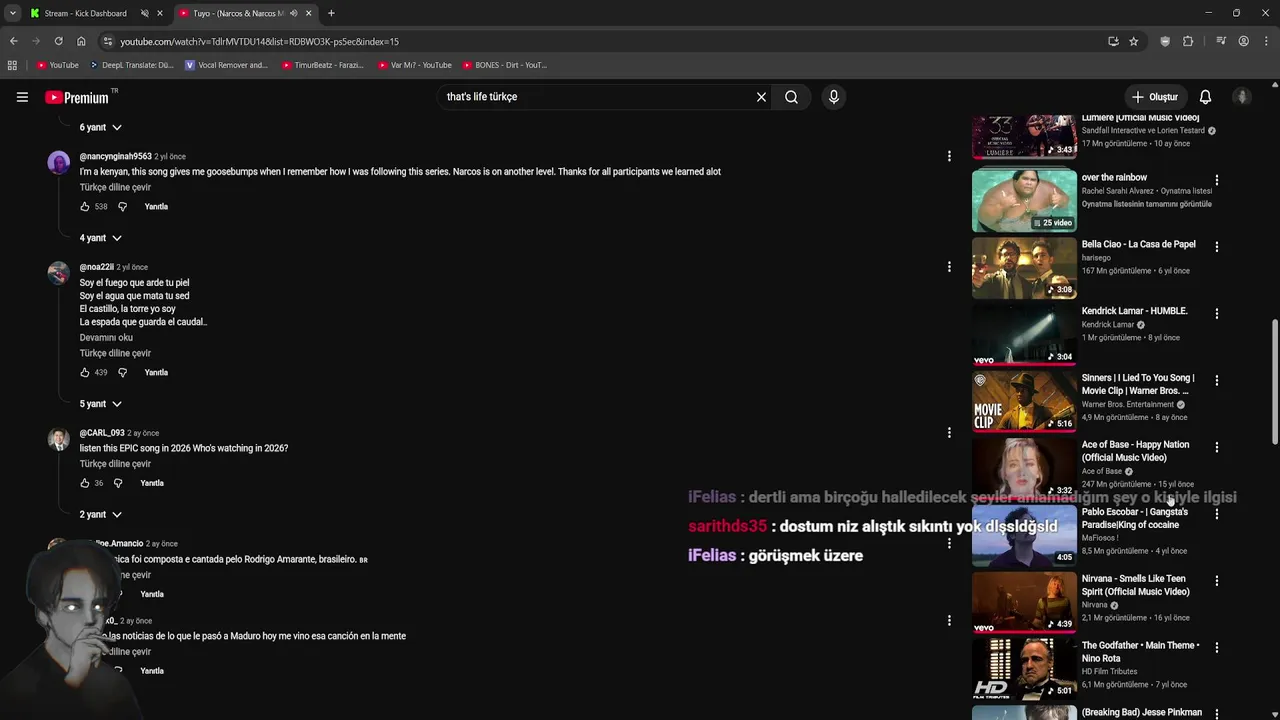The width and height of the screenshot is (1280, 720).
Task: Dislike the comment by @nancynginah9563
Action: [x=123, y=207]
